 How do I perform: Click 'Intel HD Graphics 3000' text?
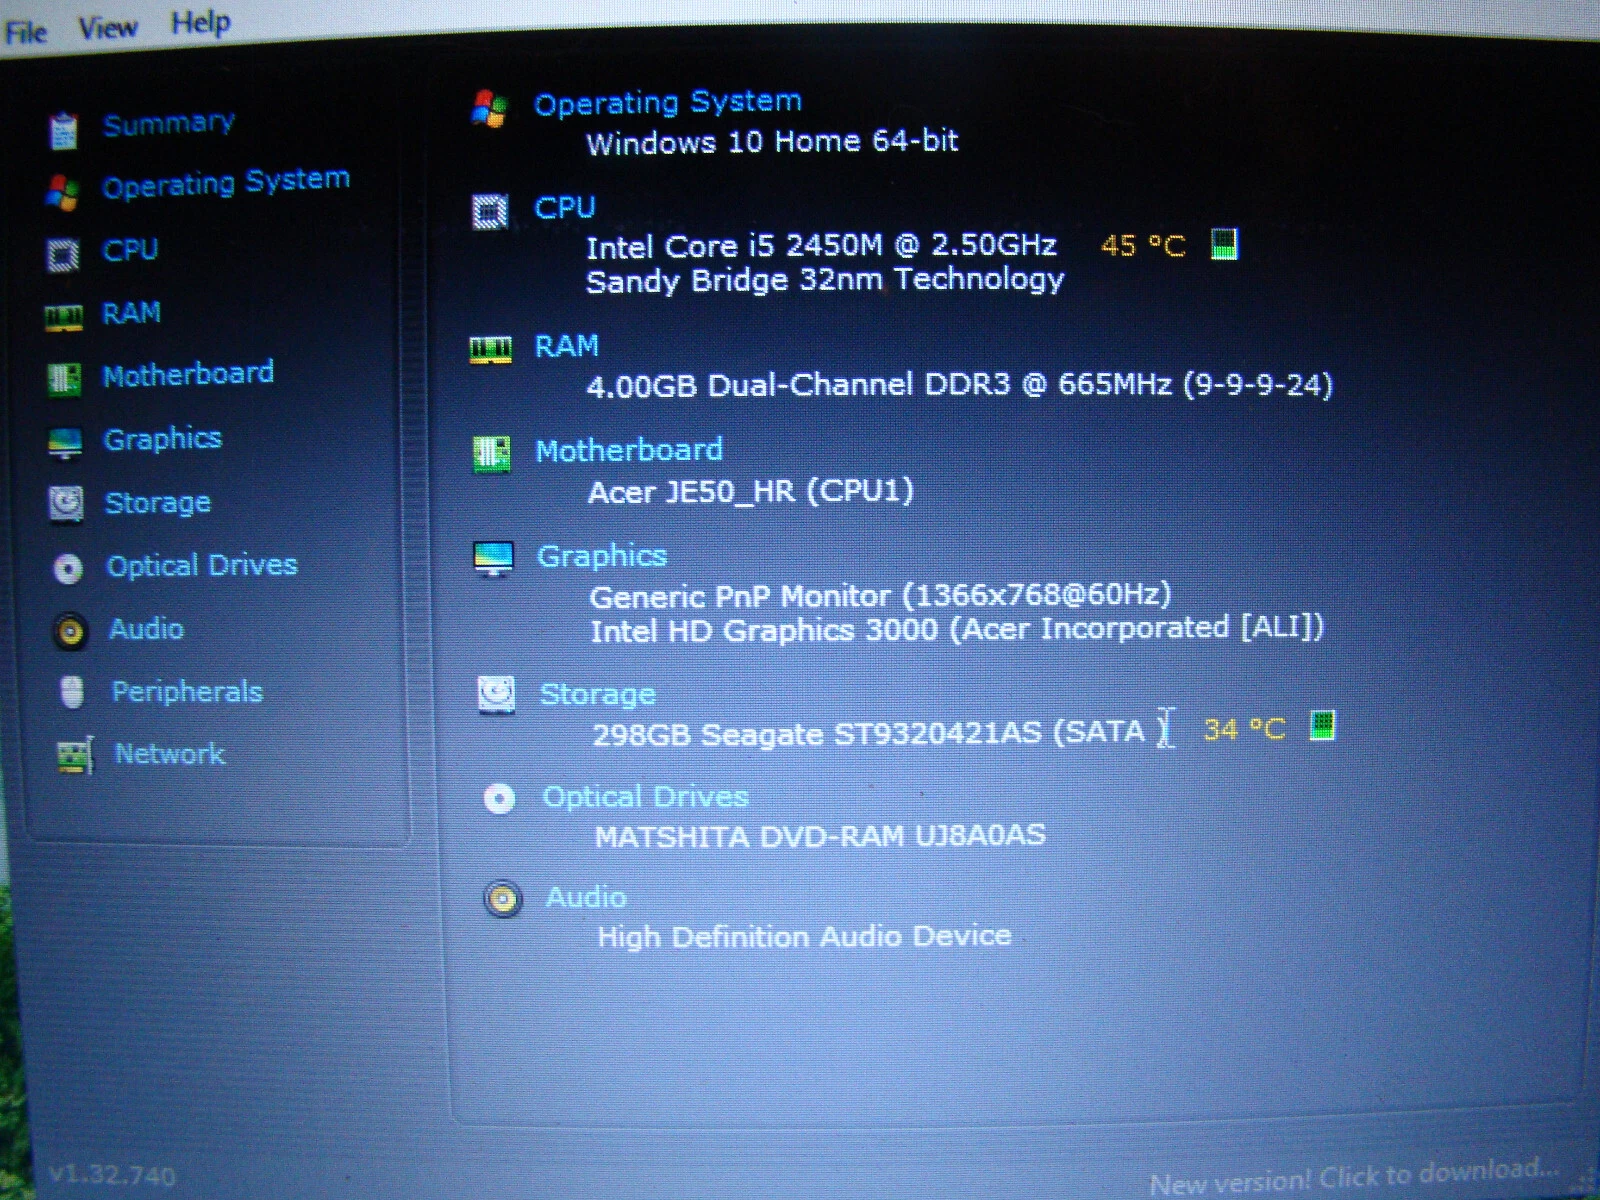tap(764, 631)
